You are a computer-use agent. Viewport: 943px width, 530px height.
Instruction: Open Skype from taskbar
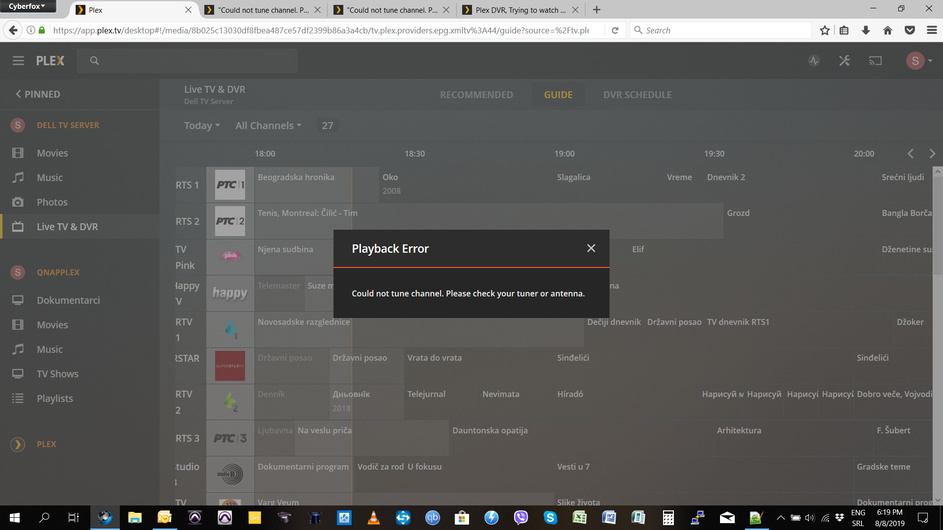pos(550,517)
